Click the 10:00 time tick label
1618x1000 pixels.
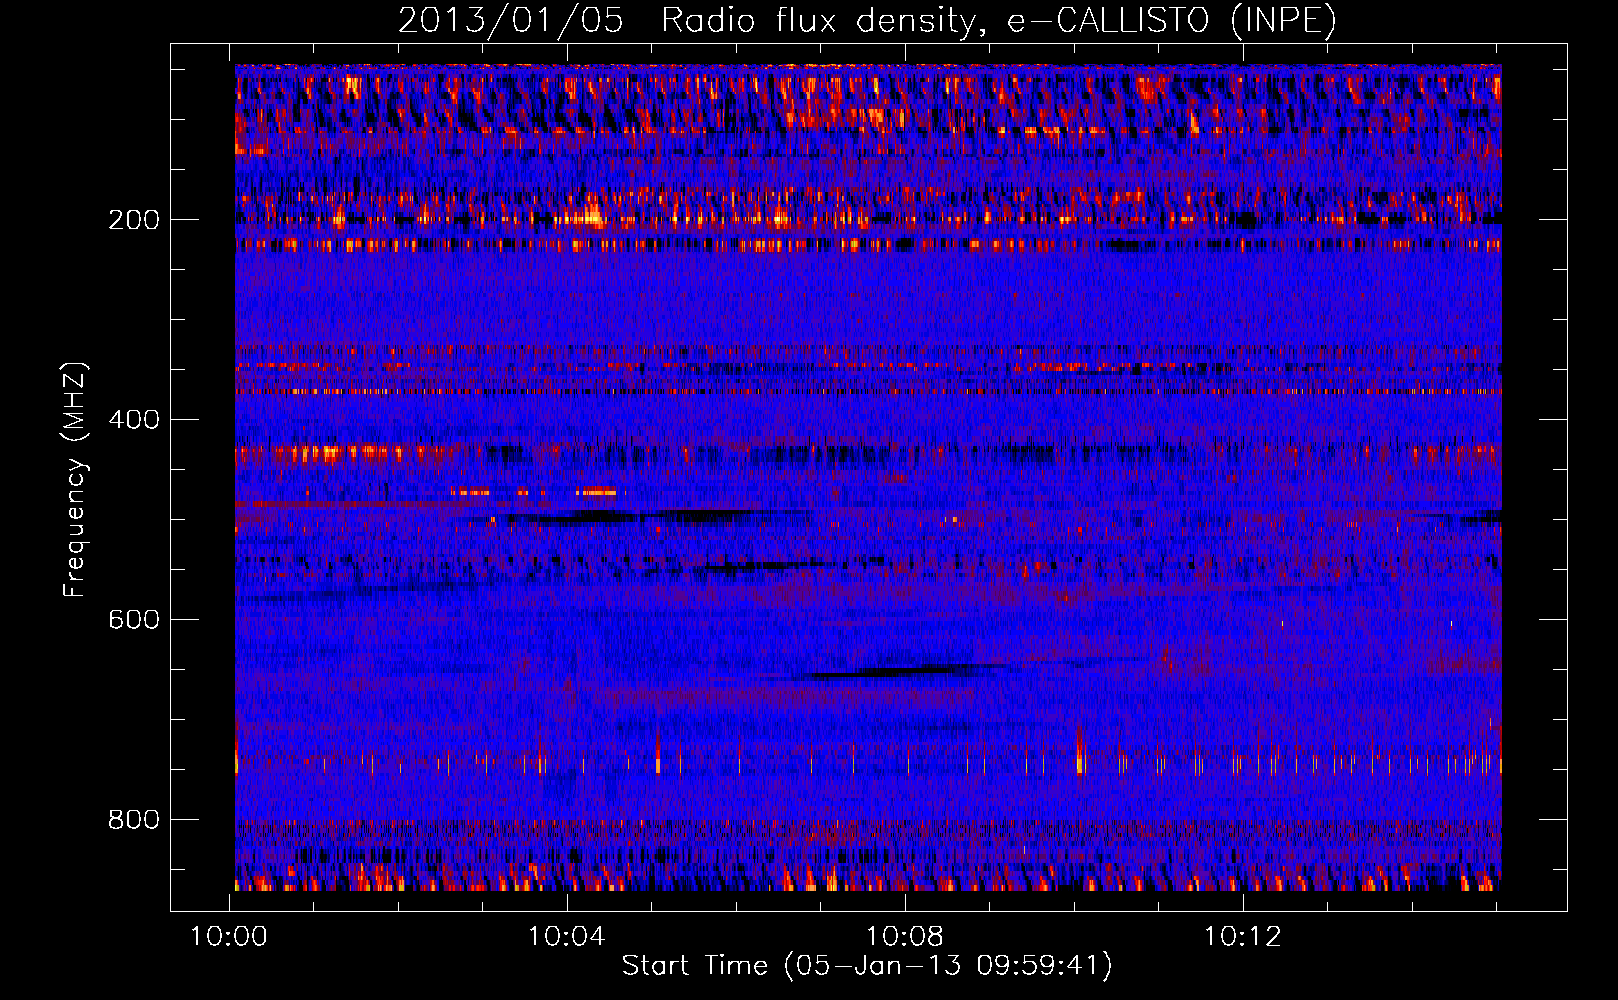(229, 937)
